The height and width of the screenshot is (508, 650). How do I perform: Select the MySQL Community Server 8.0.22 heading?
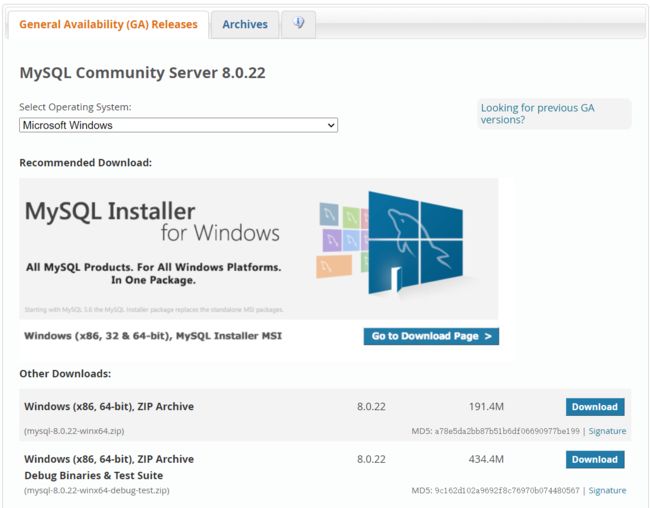pos(143,73)
